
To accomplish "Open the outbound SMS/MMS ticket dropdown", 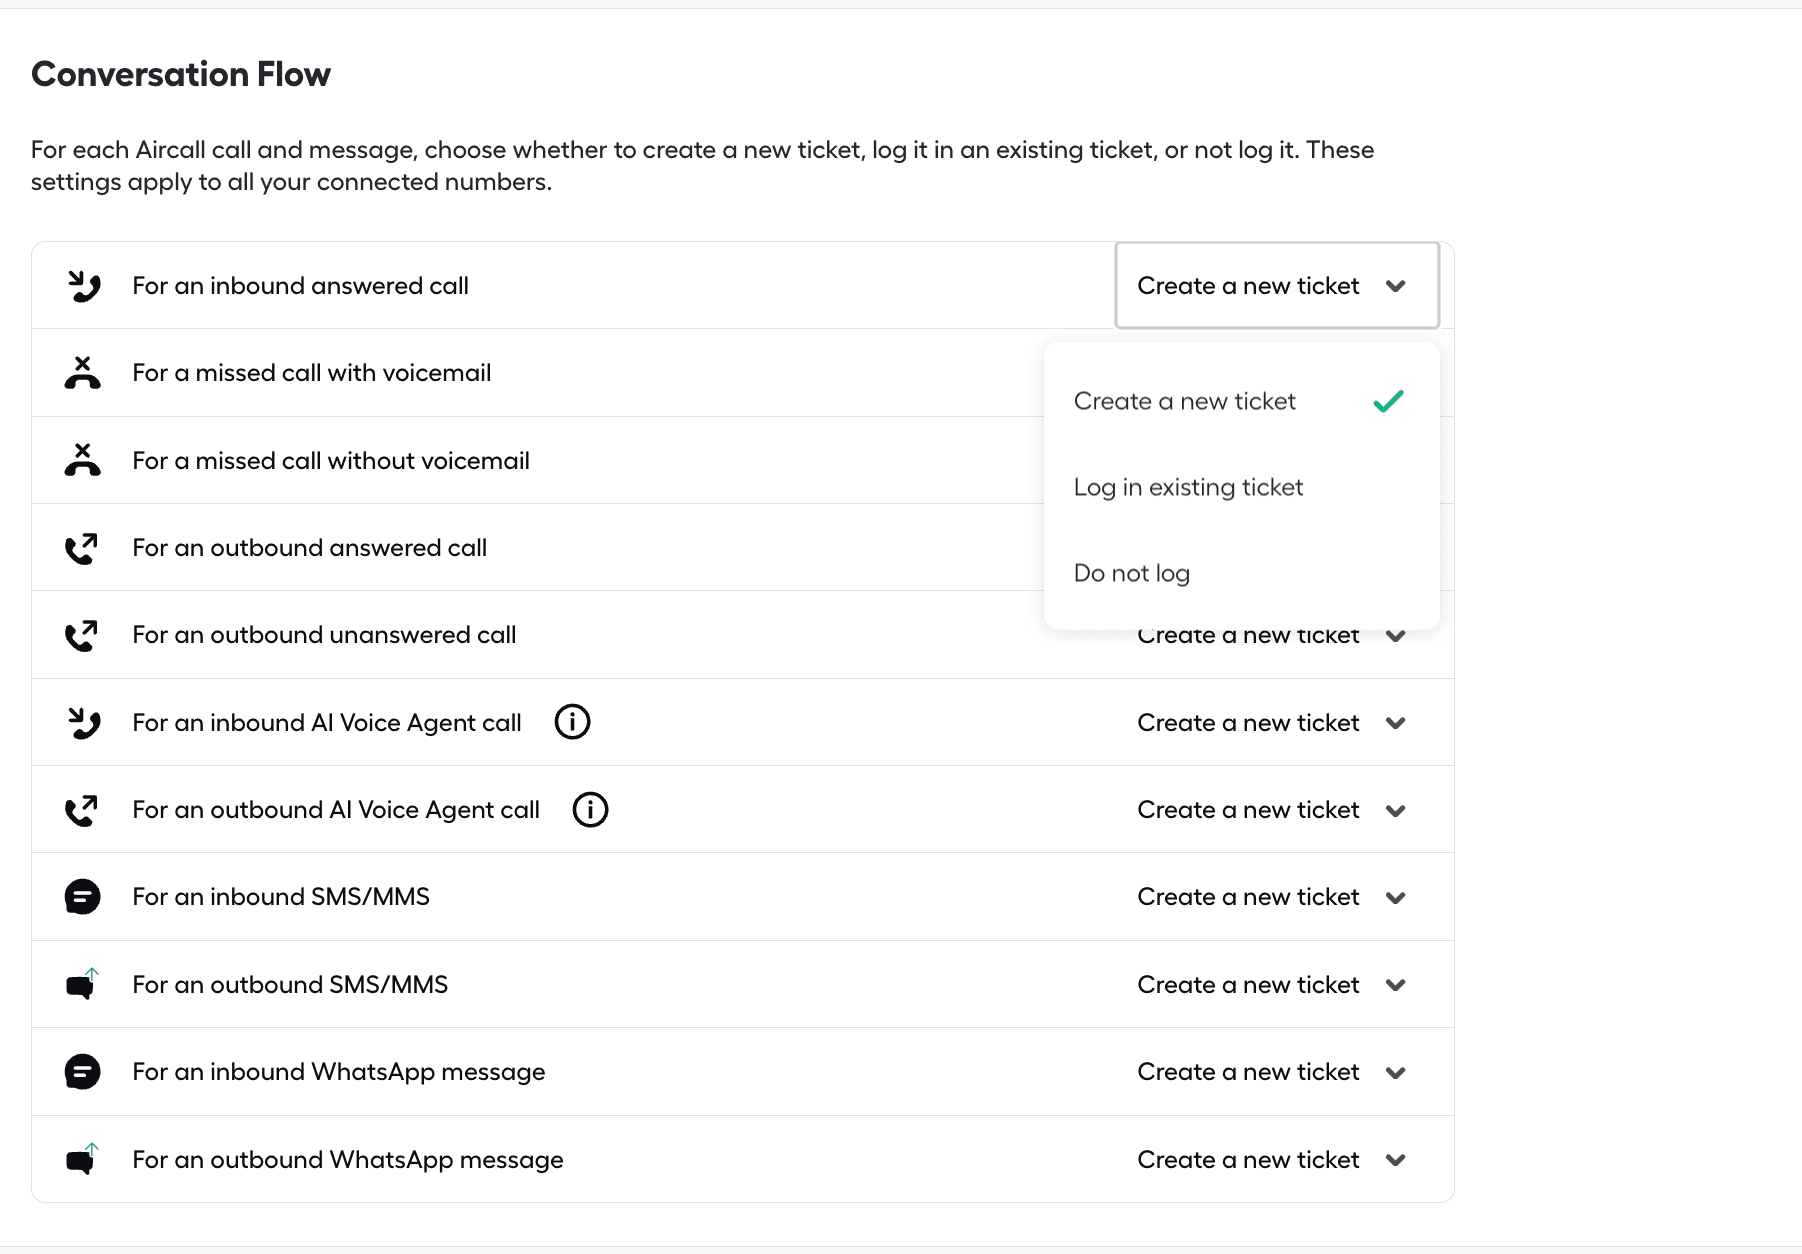I will pos(1273,985).
